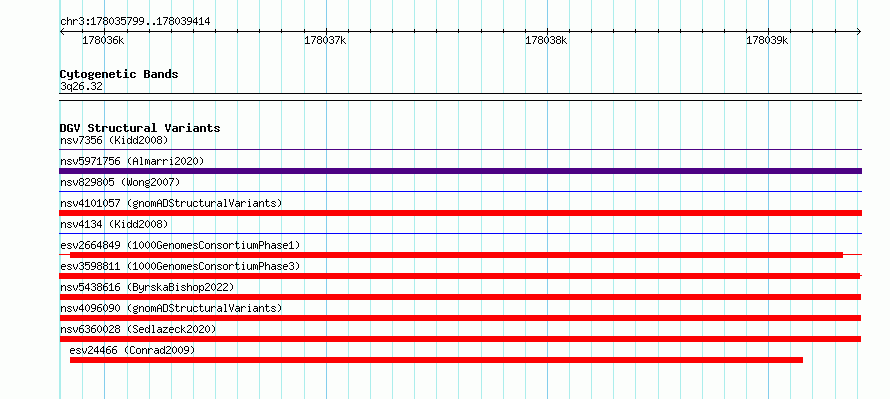The height and width of the screenshot is (399, 890).
Task: Open nsv4096090 (gnomADStructuralVariants) label
Action: (x=171, y=308)
